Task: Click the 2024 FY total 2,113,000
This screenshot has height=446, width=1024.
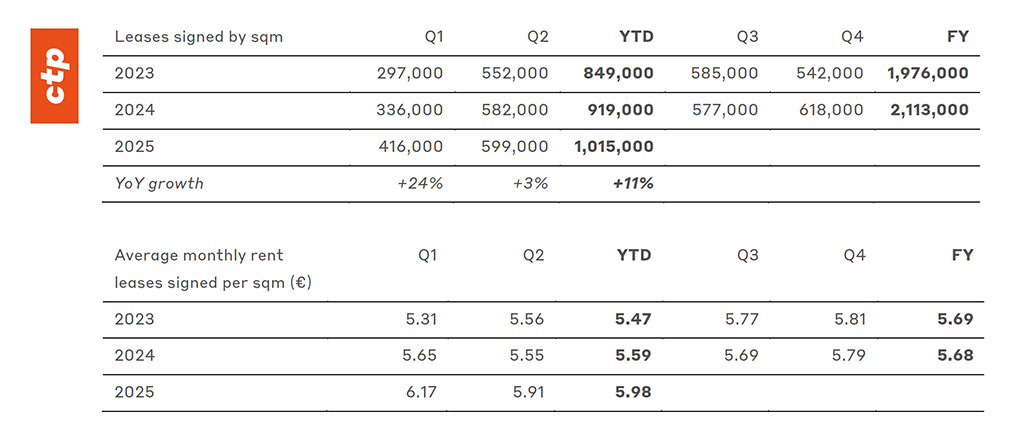Action: 929,110
